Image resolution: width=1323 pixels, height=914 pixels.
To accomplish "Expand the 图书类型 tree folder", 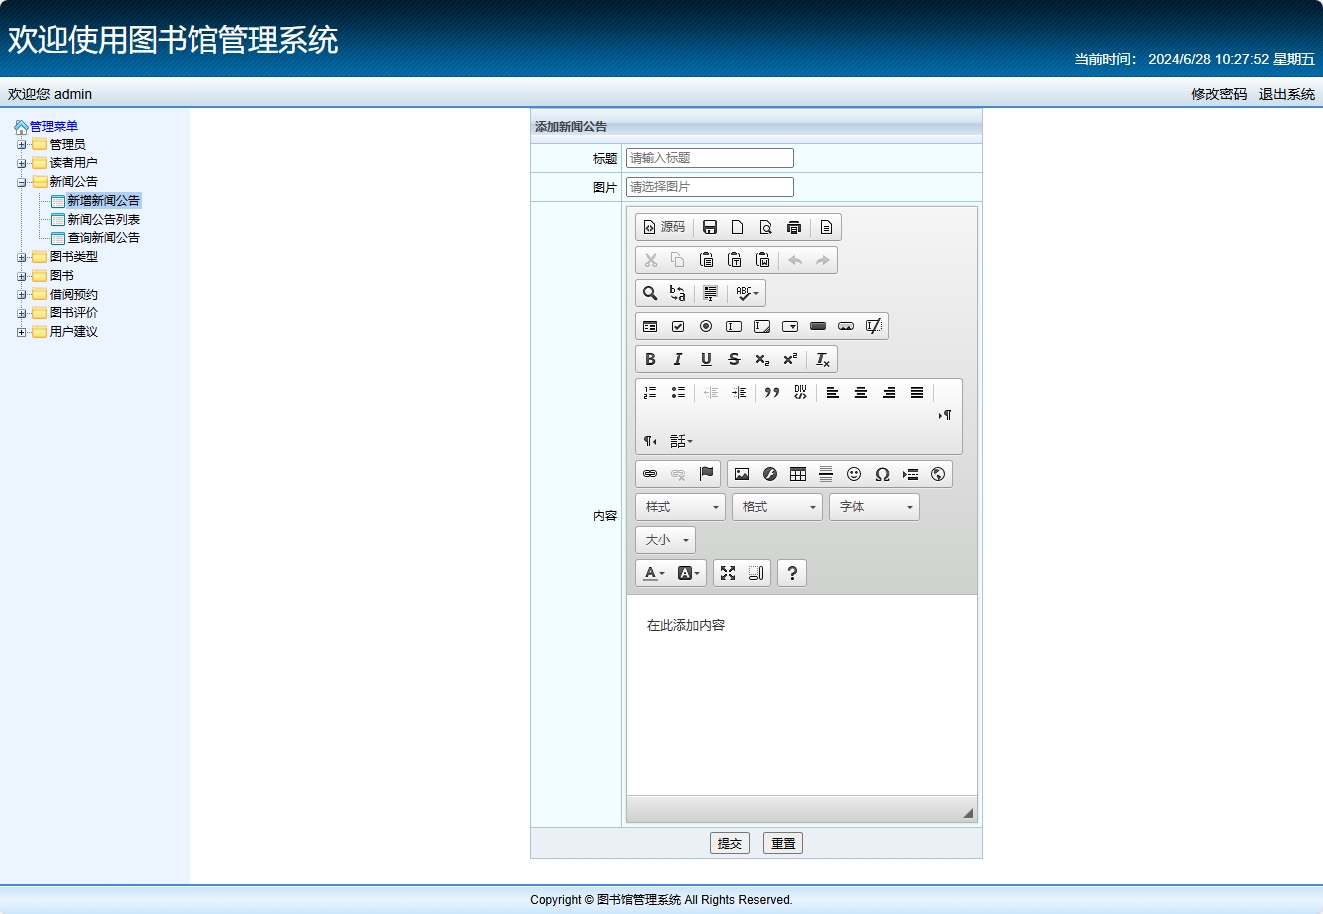I will (x=22, y=256).
